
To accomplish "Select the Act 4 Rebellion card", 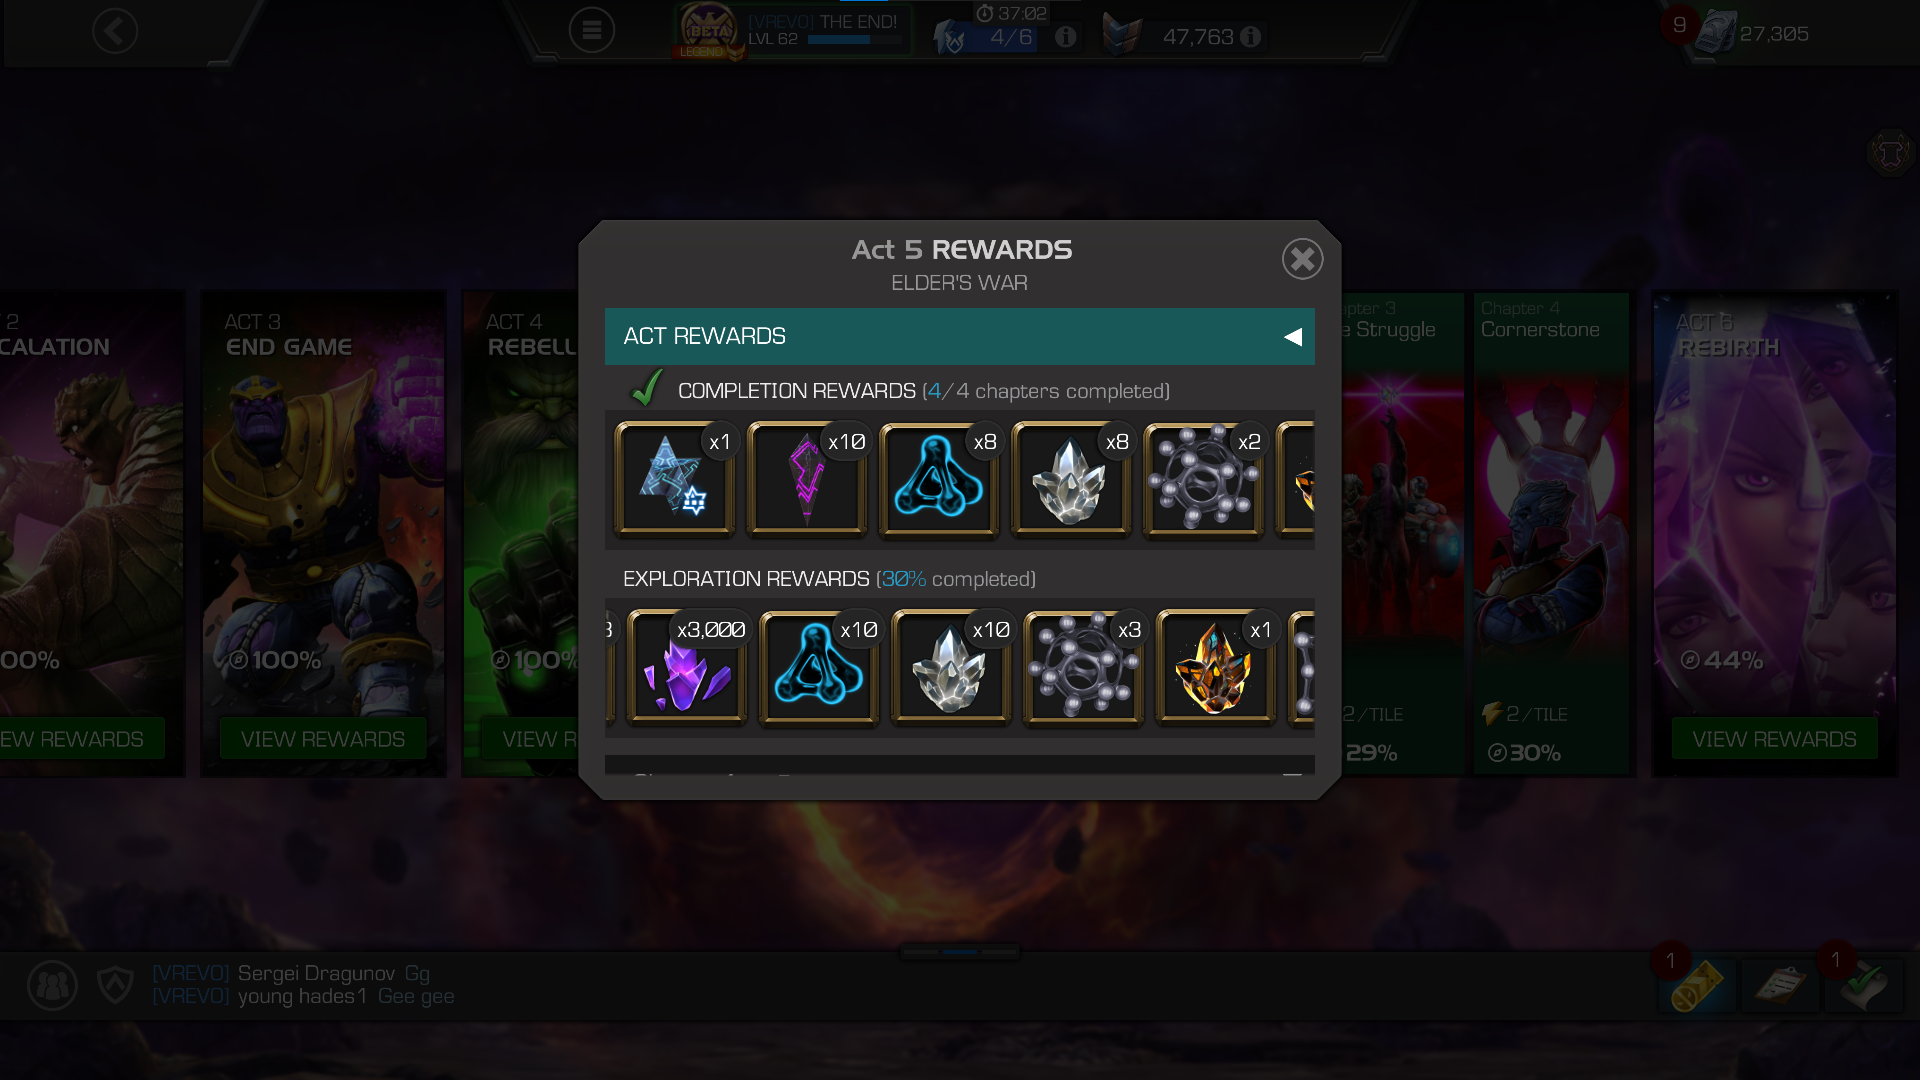I will (520, 533).
